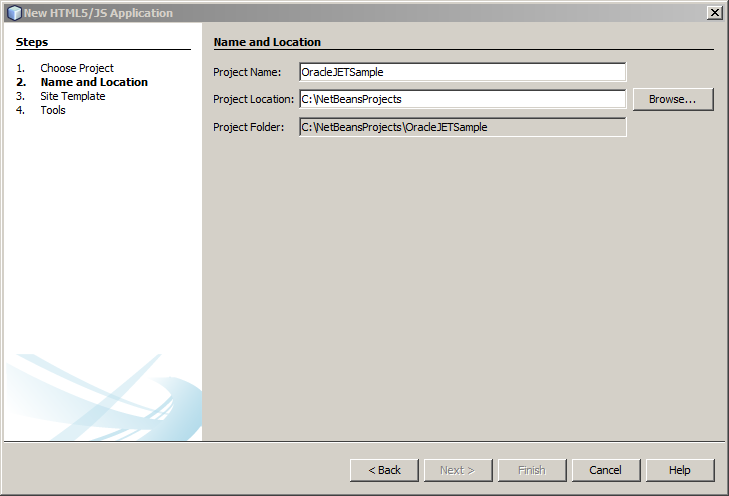729x496 pixels.
Task: Select the 'Name and Location' step in list
Action: coord(94,82)
